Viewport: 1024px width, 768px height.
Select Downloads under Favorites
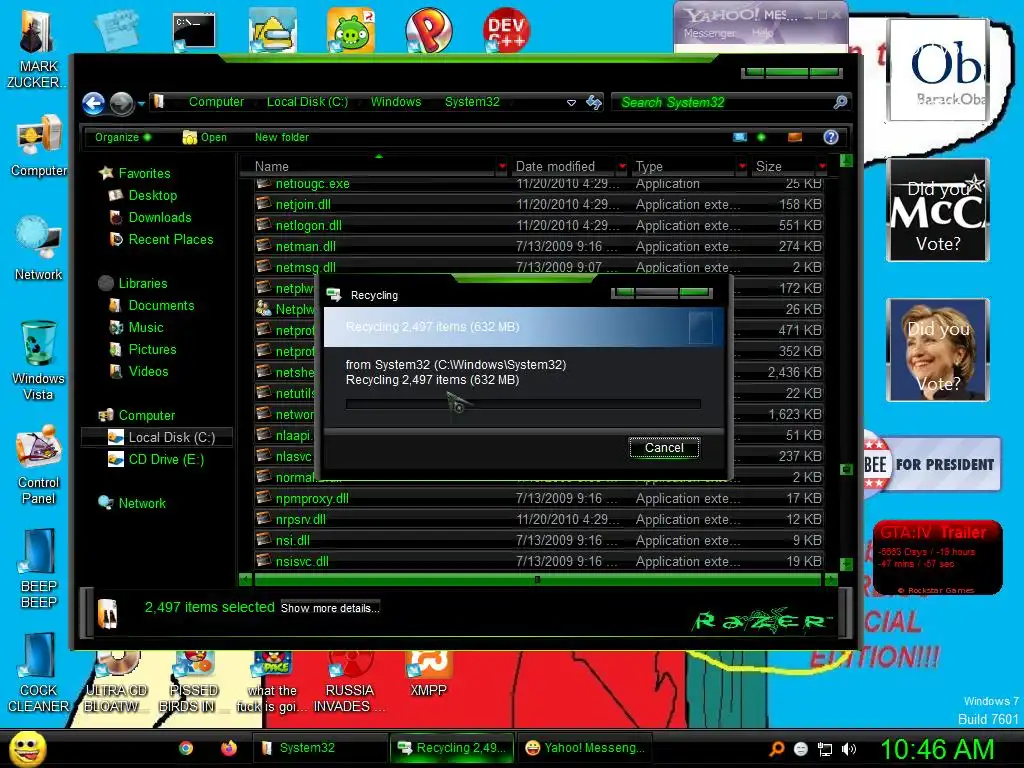(159, 217)
